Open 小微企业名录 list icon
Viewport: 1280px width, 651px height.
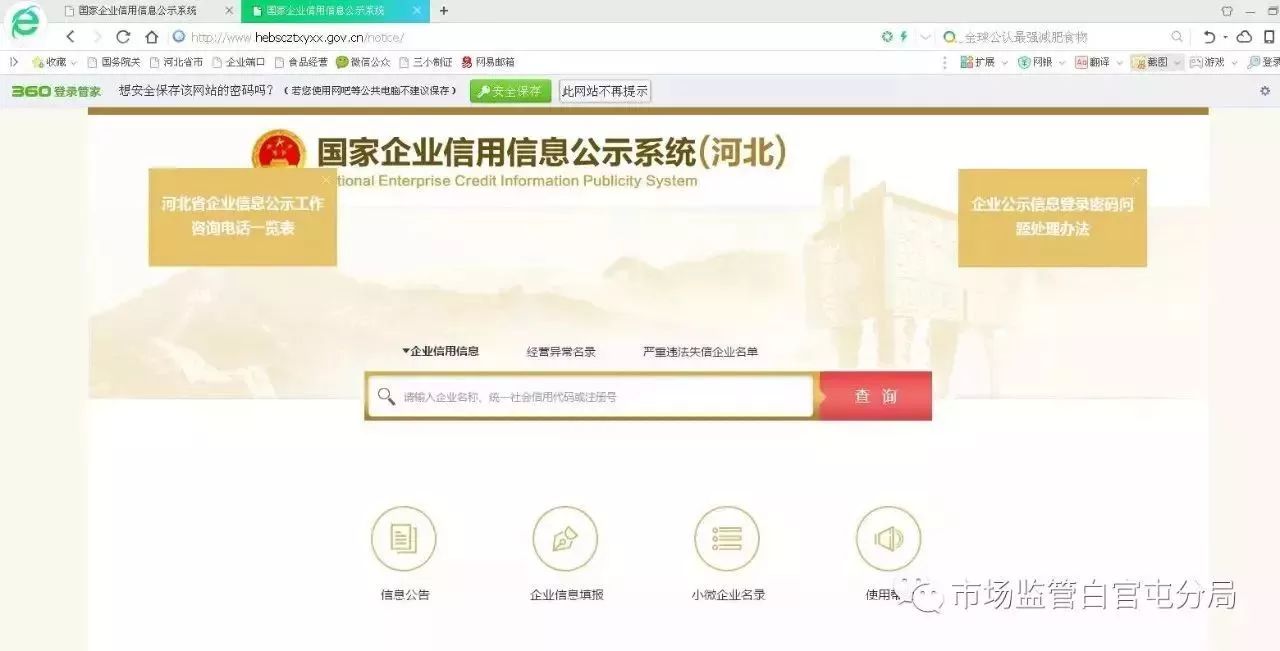[727, 539]
